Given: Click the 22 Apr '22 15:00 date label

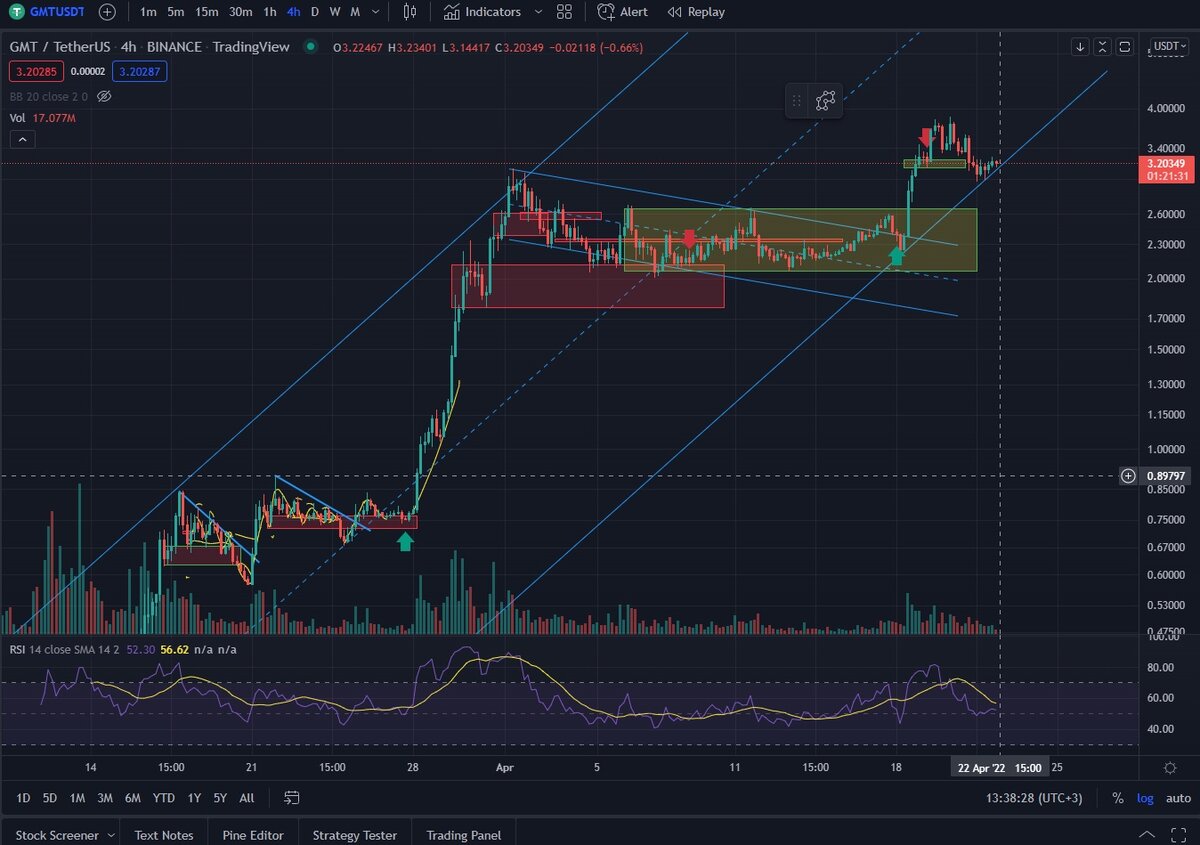Looking at the screenshot, I should (1001, 768).
